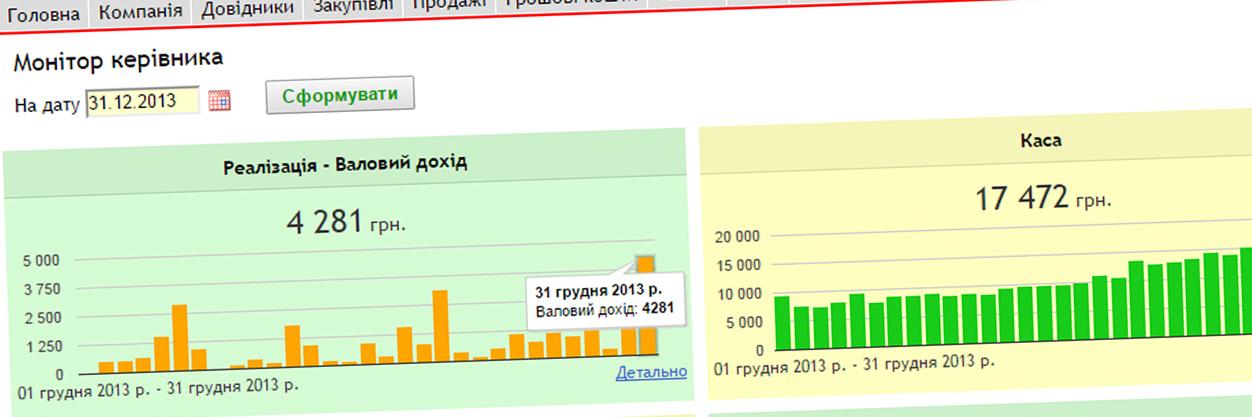Open the Детально link
This screenshot has height=417, width=1252.
pyautogui.click(x=652, y=372)
